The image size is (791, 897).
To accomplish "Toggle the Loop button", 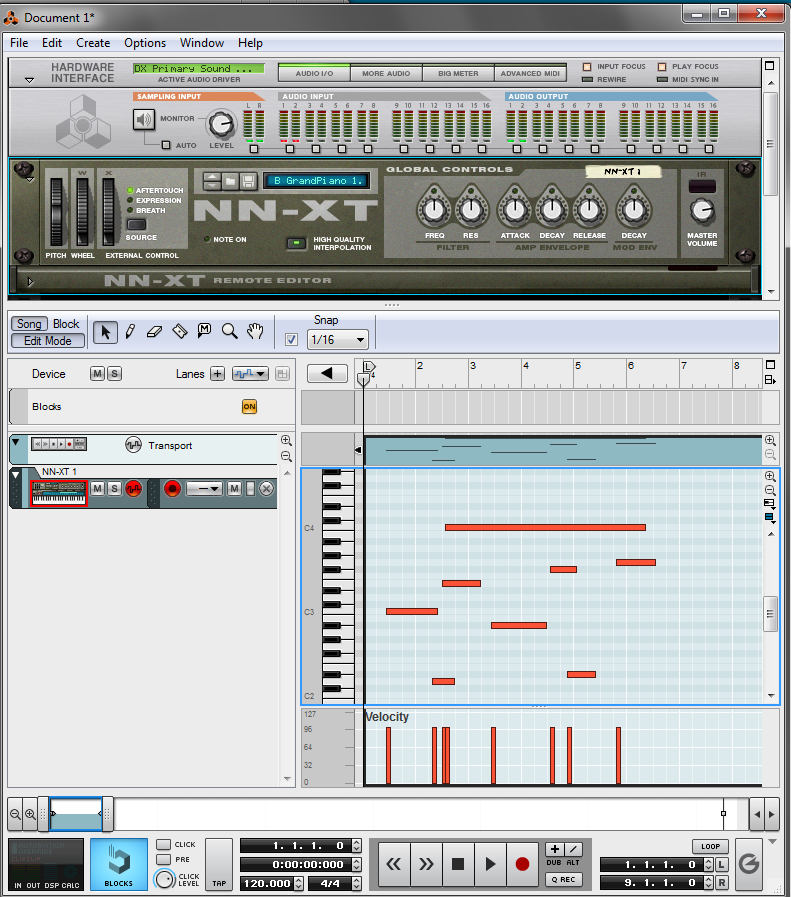I will 710,846.
